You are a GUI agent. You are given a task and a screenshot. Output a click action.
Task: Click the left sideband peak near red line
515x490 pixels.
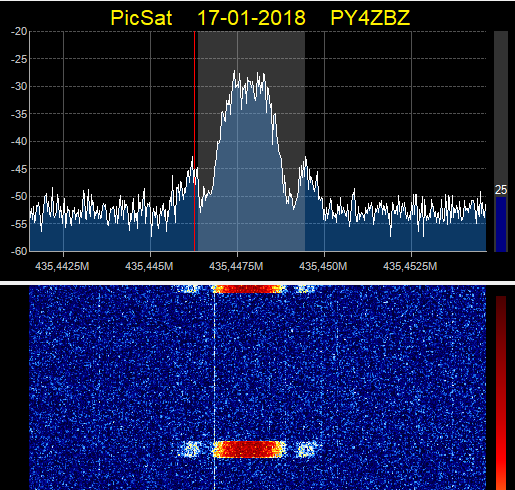192,160
